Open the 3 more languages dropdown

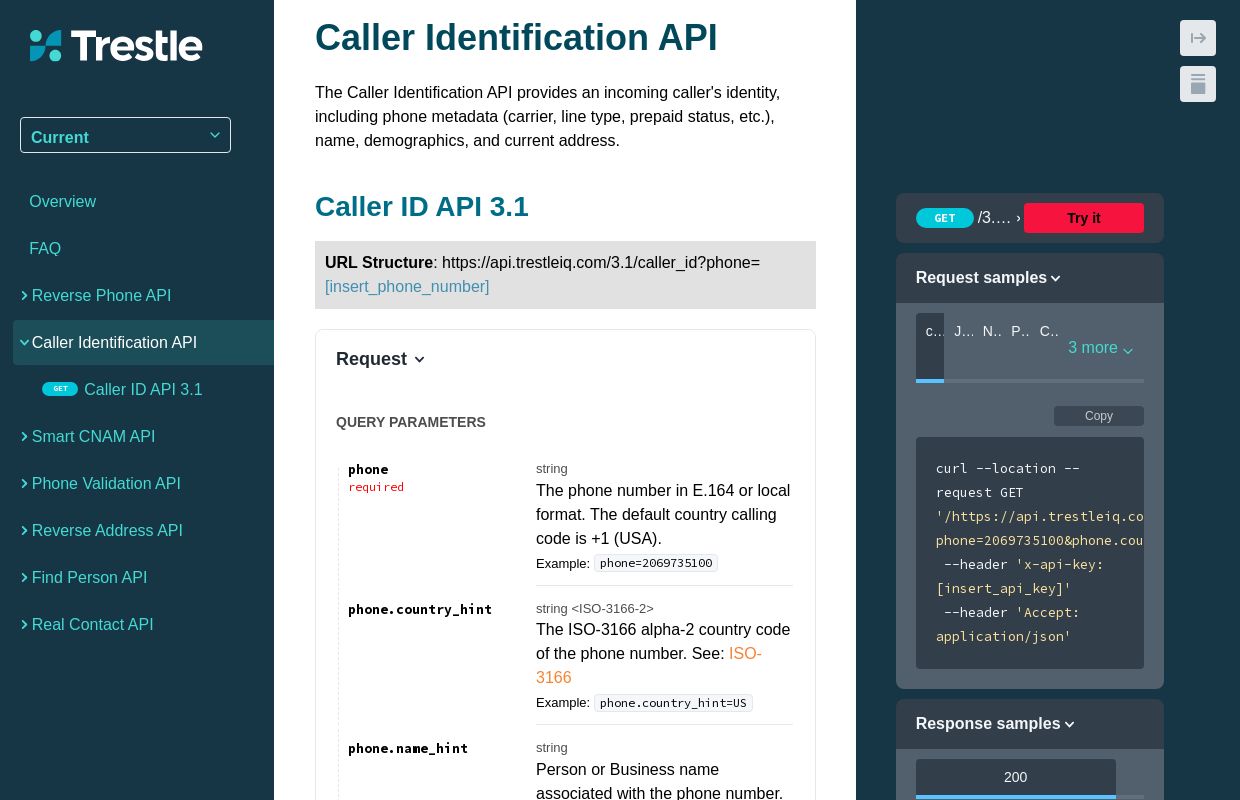pyautogui.click(x=1100, y=347)
